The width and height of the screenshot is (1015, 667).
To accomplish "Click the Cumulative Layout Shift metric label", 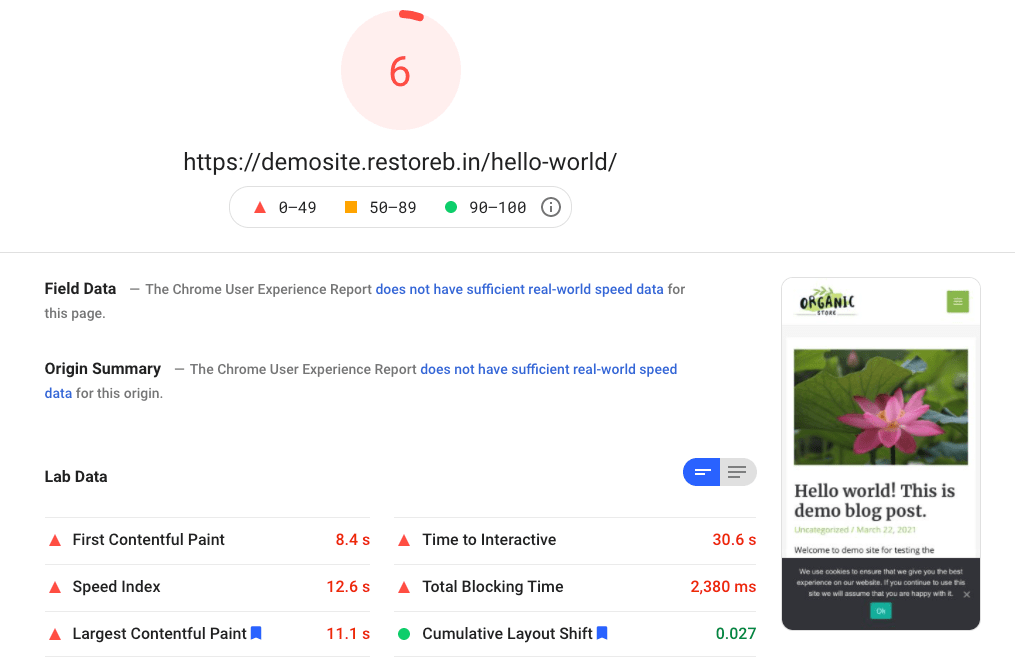I will point(508,633).
